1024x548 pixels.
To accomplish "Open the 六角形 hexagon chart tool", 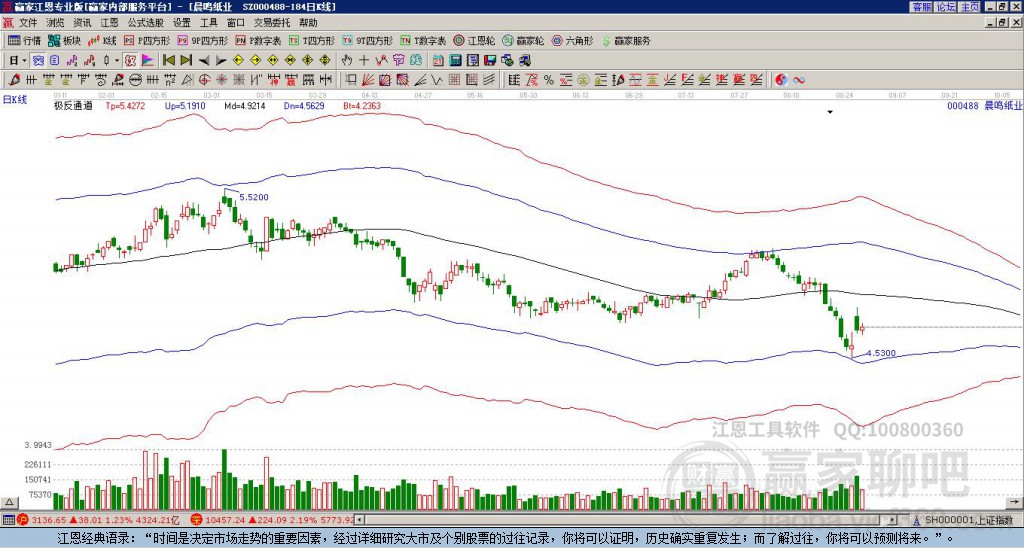I will pyautogui.click(x=572, y=40).
